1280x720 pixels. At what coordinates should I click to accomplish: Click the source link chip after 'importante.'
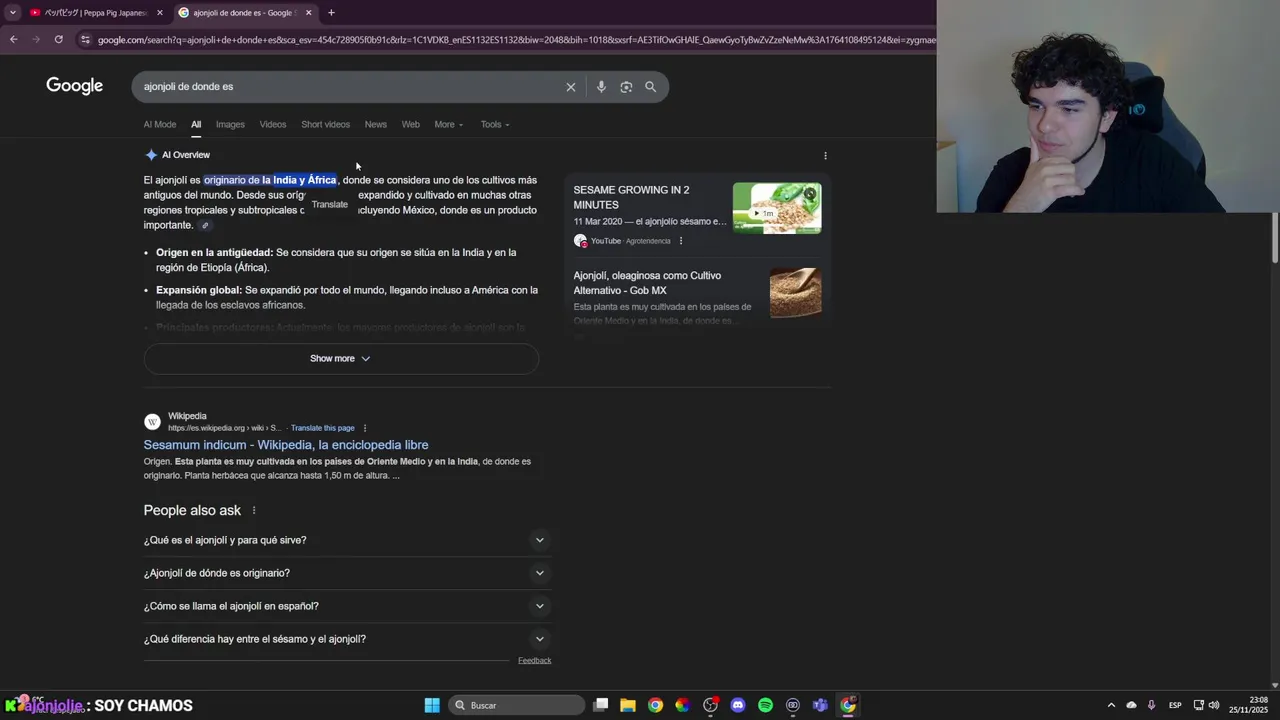[205, 226]
